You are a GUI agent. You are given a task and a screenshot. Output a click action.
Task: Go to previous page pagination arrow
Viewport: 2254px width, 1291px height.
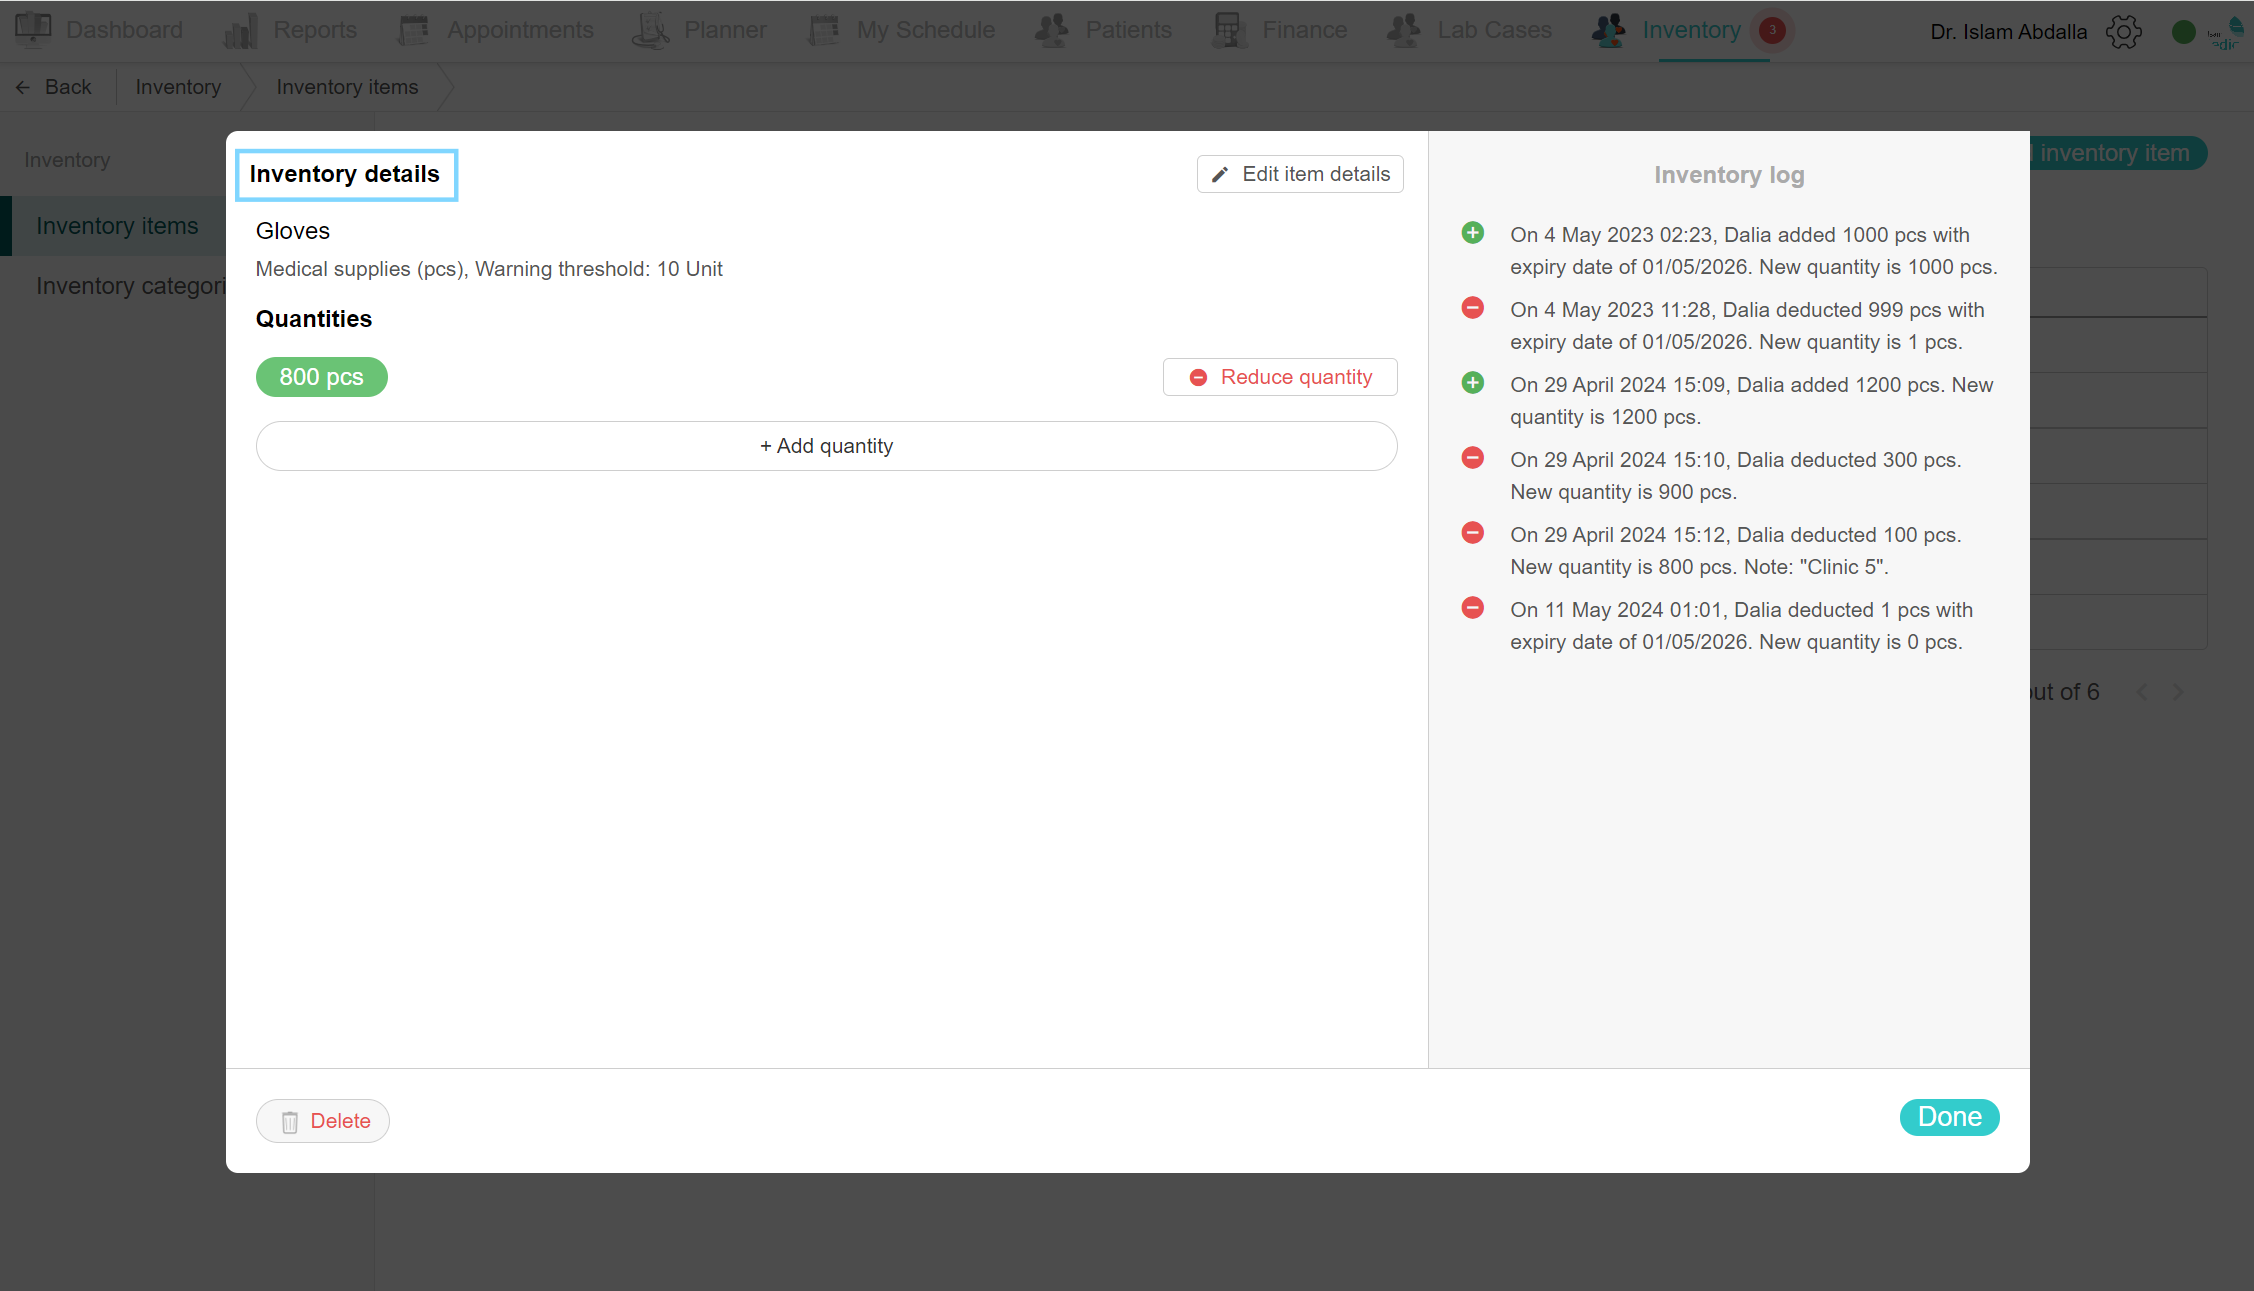(x=2142, y=692)
